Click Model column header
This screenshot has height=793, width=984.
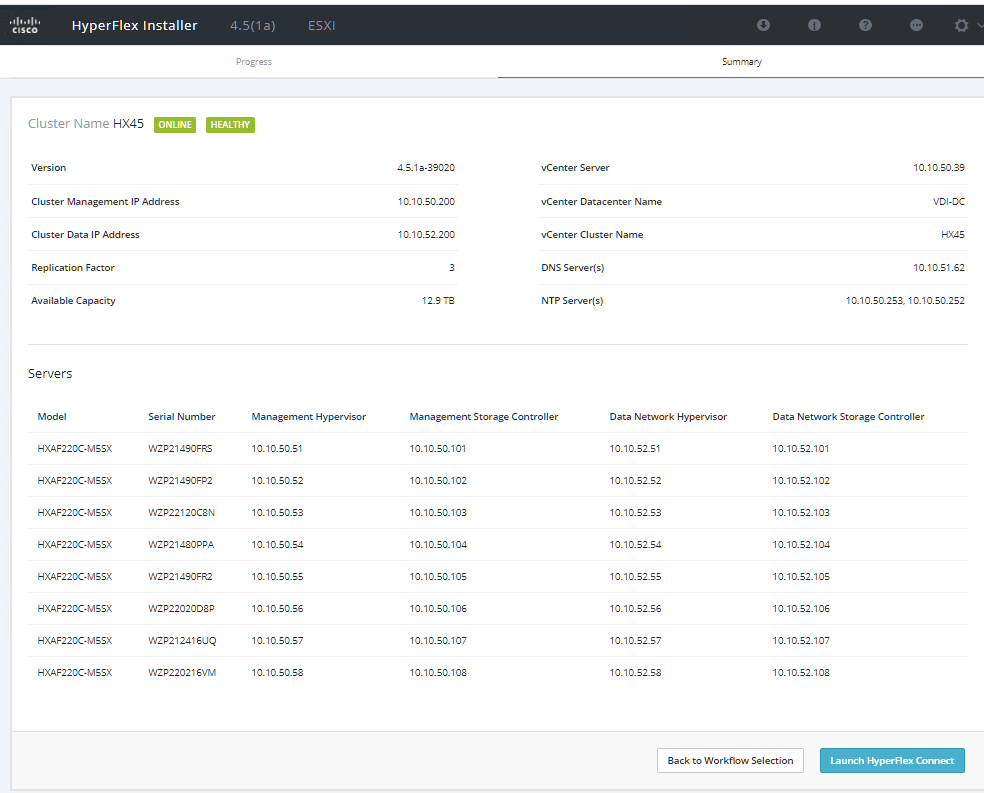point(52,417)
